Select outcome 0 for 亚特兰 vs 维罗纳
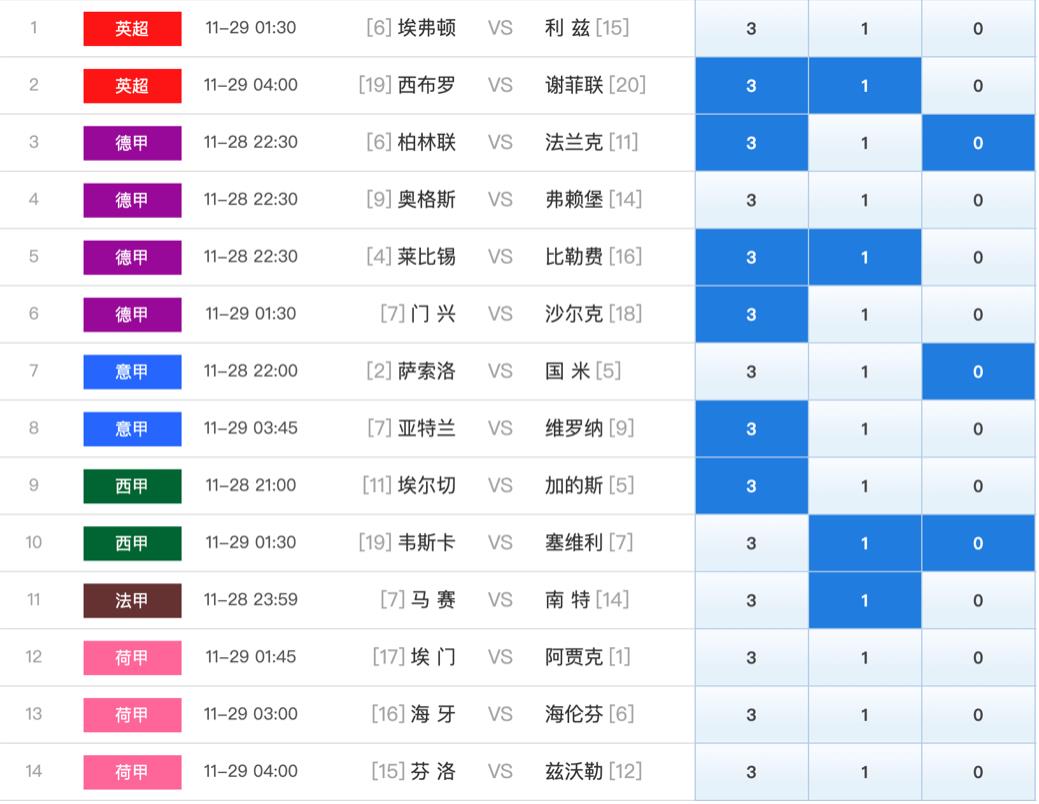The height and width of the screenshot is (804, 1039). pyautogui.click(x=978, y=429)
